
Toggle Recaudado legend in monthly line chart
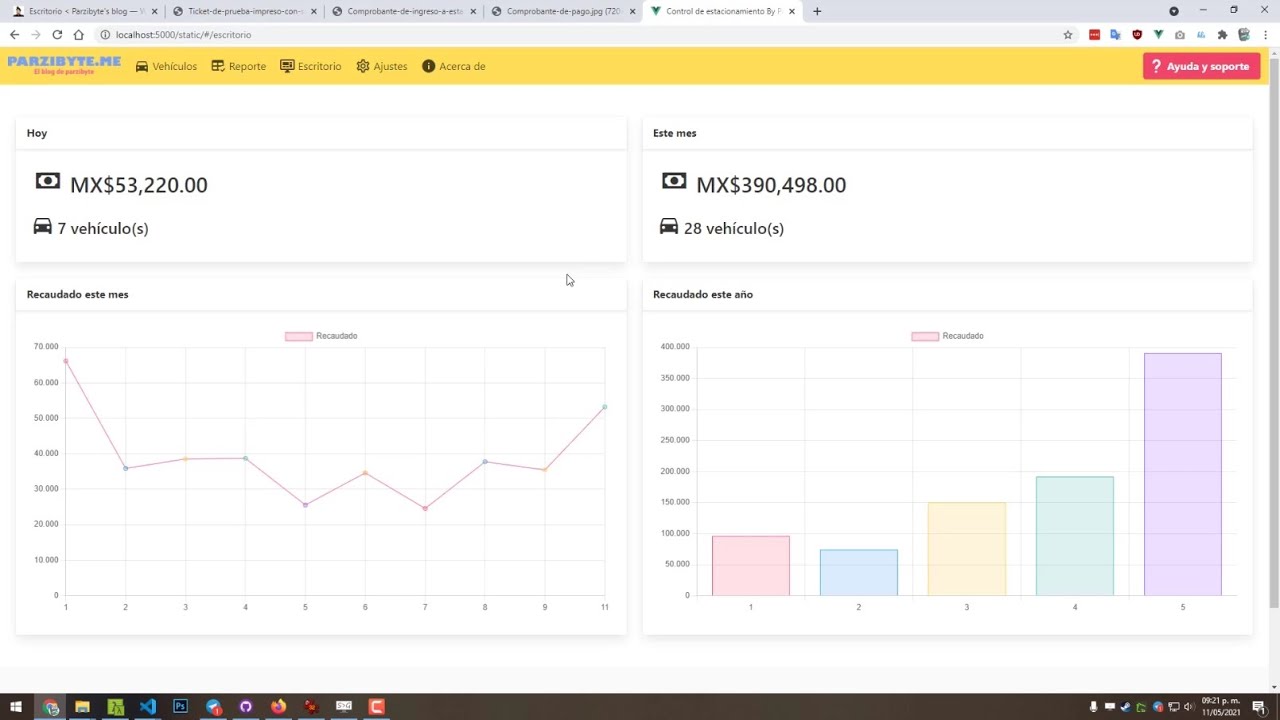coord(321,336)
